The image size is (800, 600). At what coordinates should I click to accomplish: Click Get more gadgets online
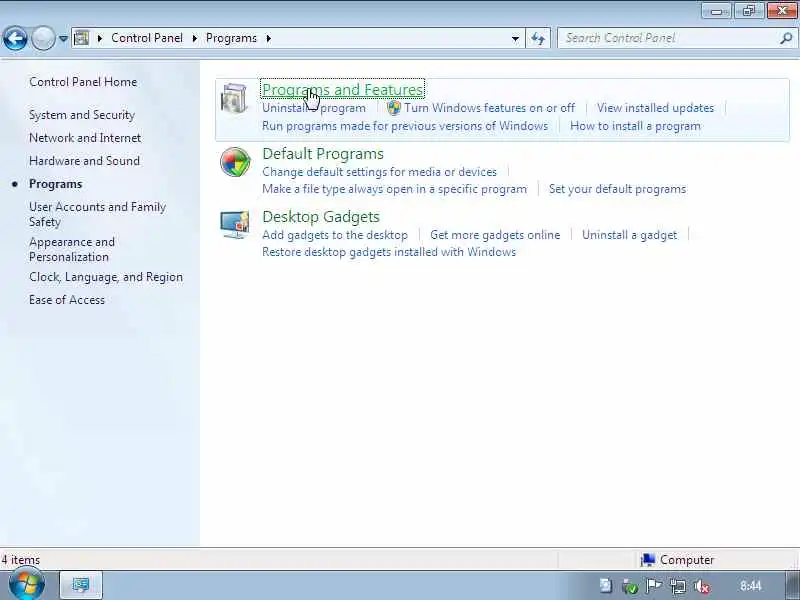tap(495, 235)
